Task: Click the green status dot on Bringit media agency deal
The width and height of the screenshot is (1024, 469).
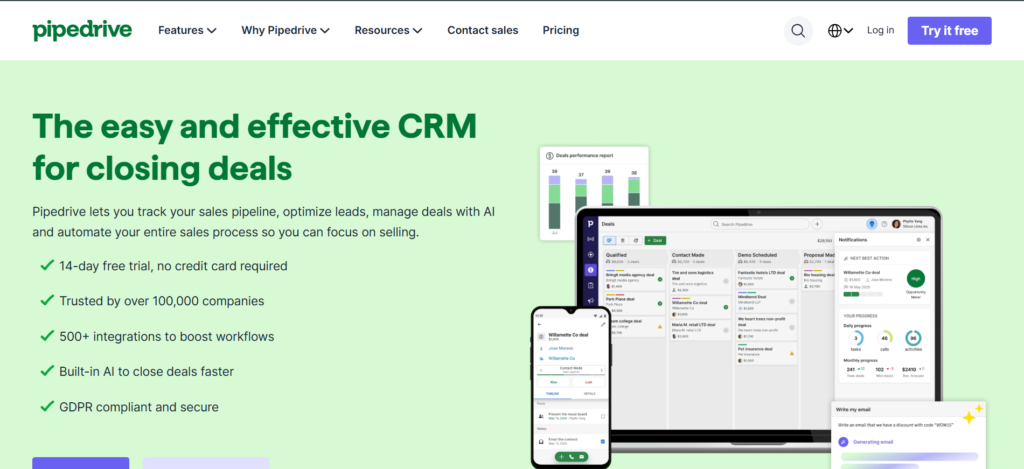Action: tap(660, 279)
